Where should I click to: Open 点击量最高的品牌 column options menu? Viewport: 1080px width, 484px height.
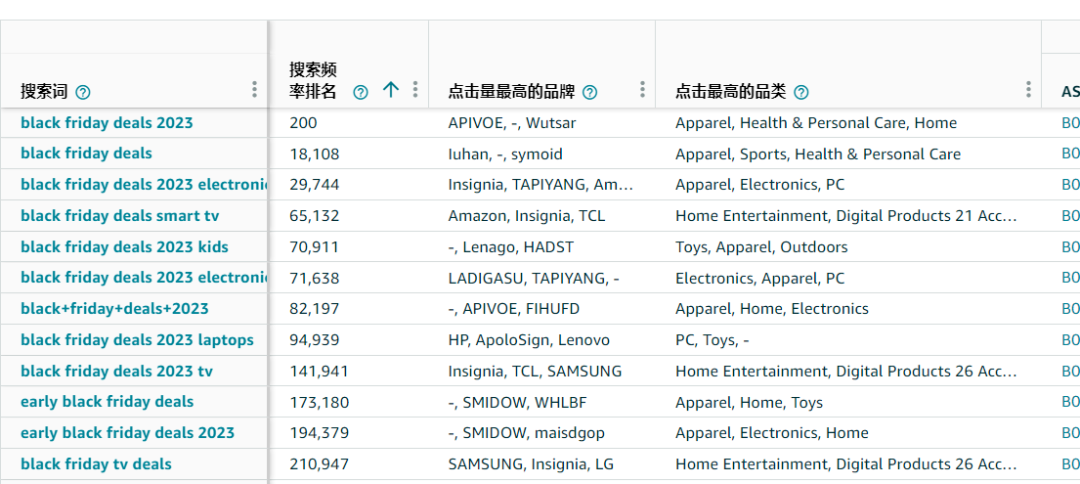[x=642, y=90]
